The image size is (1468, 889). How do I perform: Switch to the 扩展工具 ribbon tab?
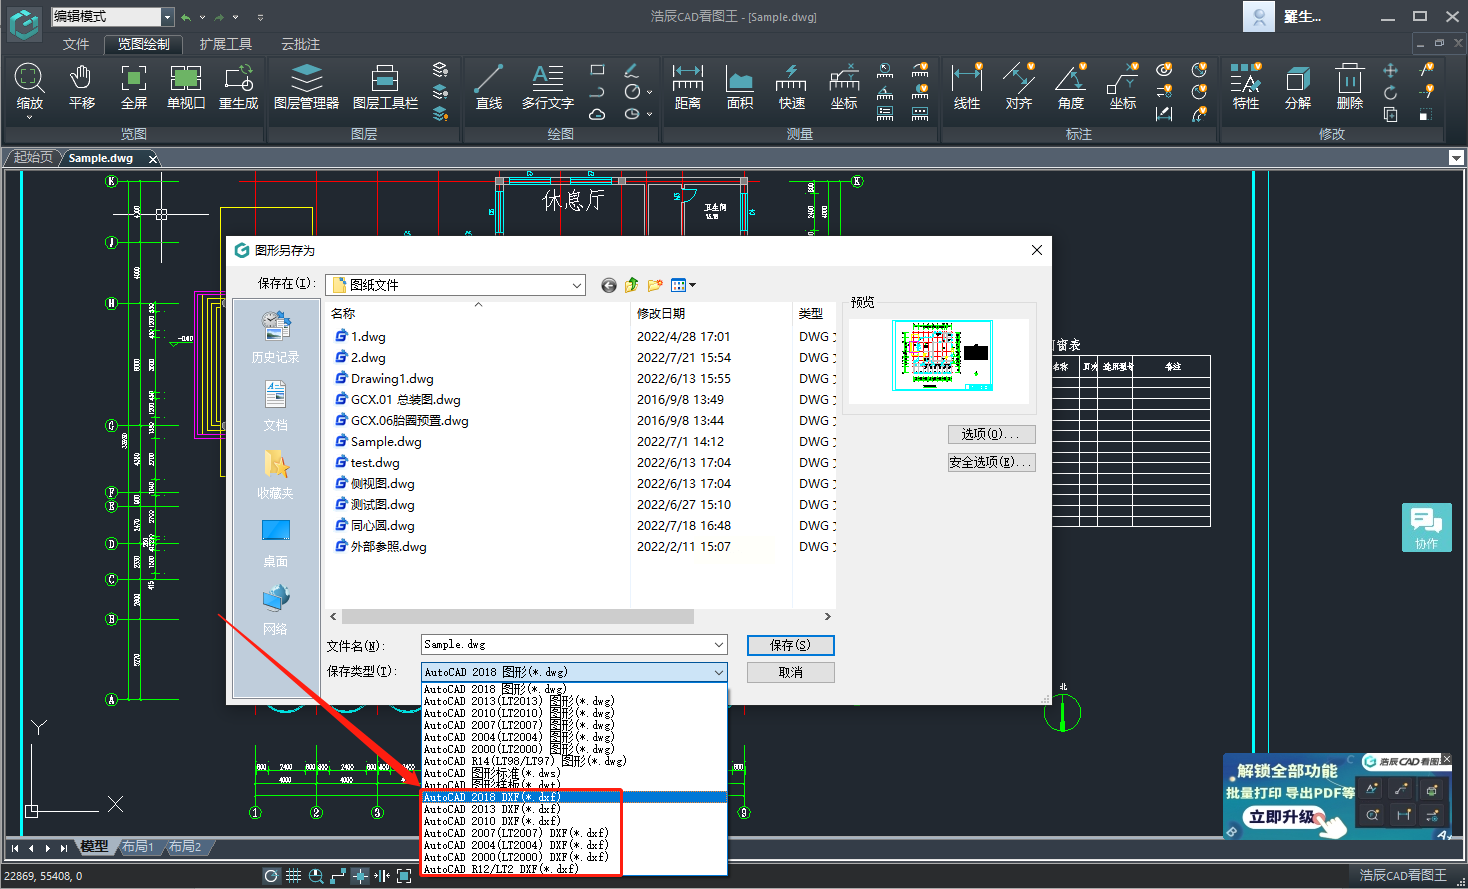coord(225,44)
